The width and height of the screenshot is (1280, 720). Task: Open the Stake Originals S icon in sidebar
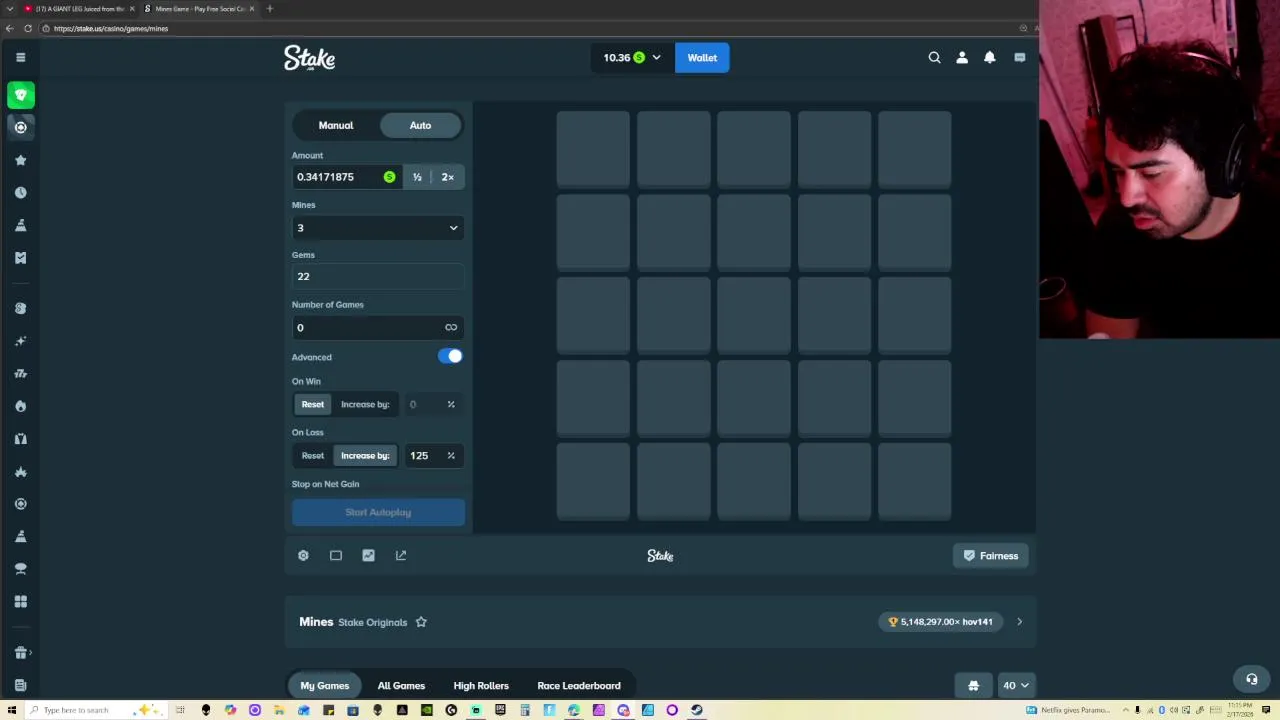click(x=20, y=308)
